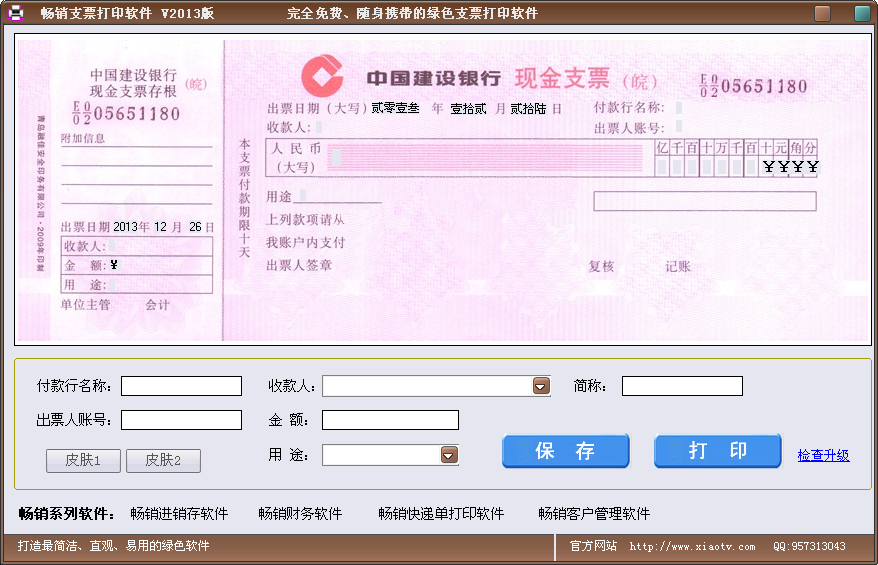878x565 pixels.
Task: Click the check stub date 2013年 12 月 26 日
Action: [164, 227]
